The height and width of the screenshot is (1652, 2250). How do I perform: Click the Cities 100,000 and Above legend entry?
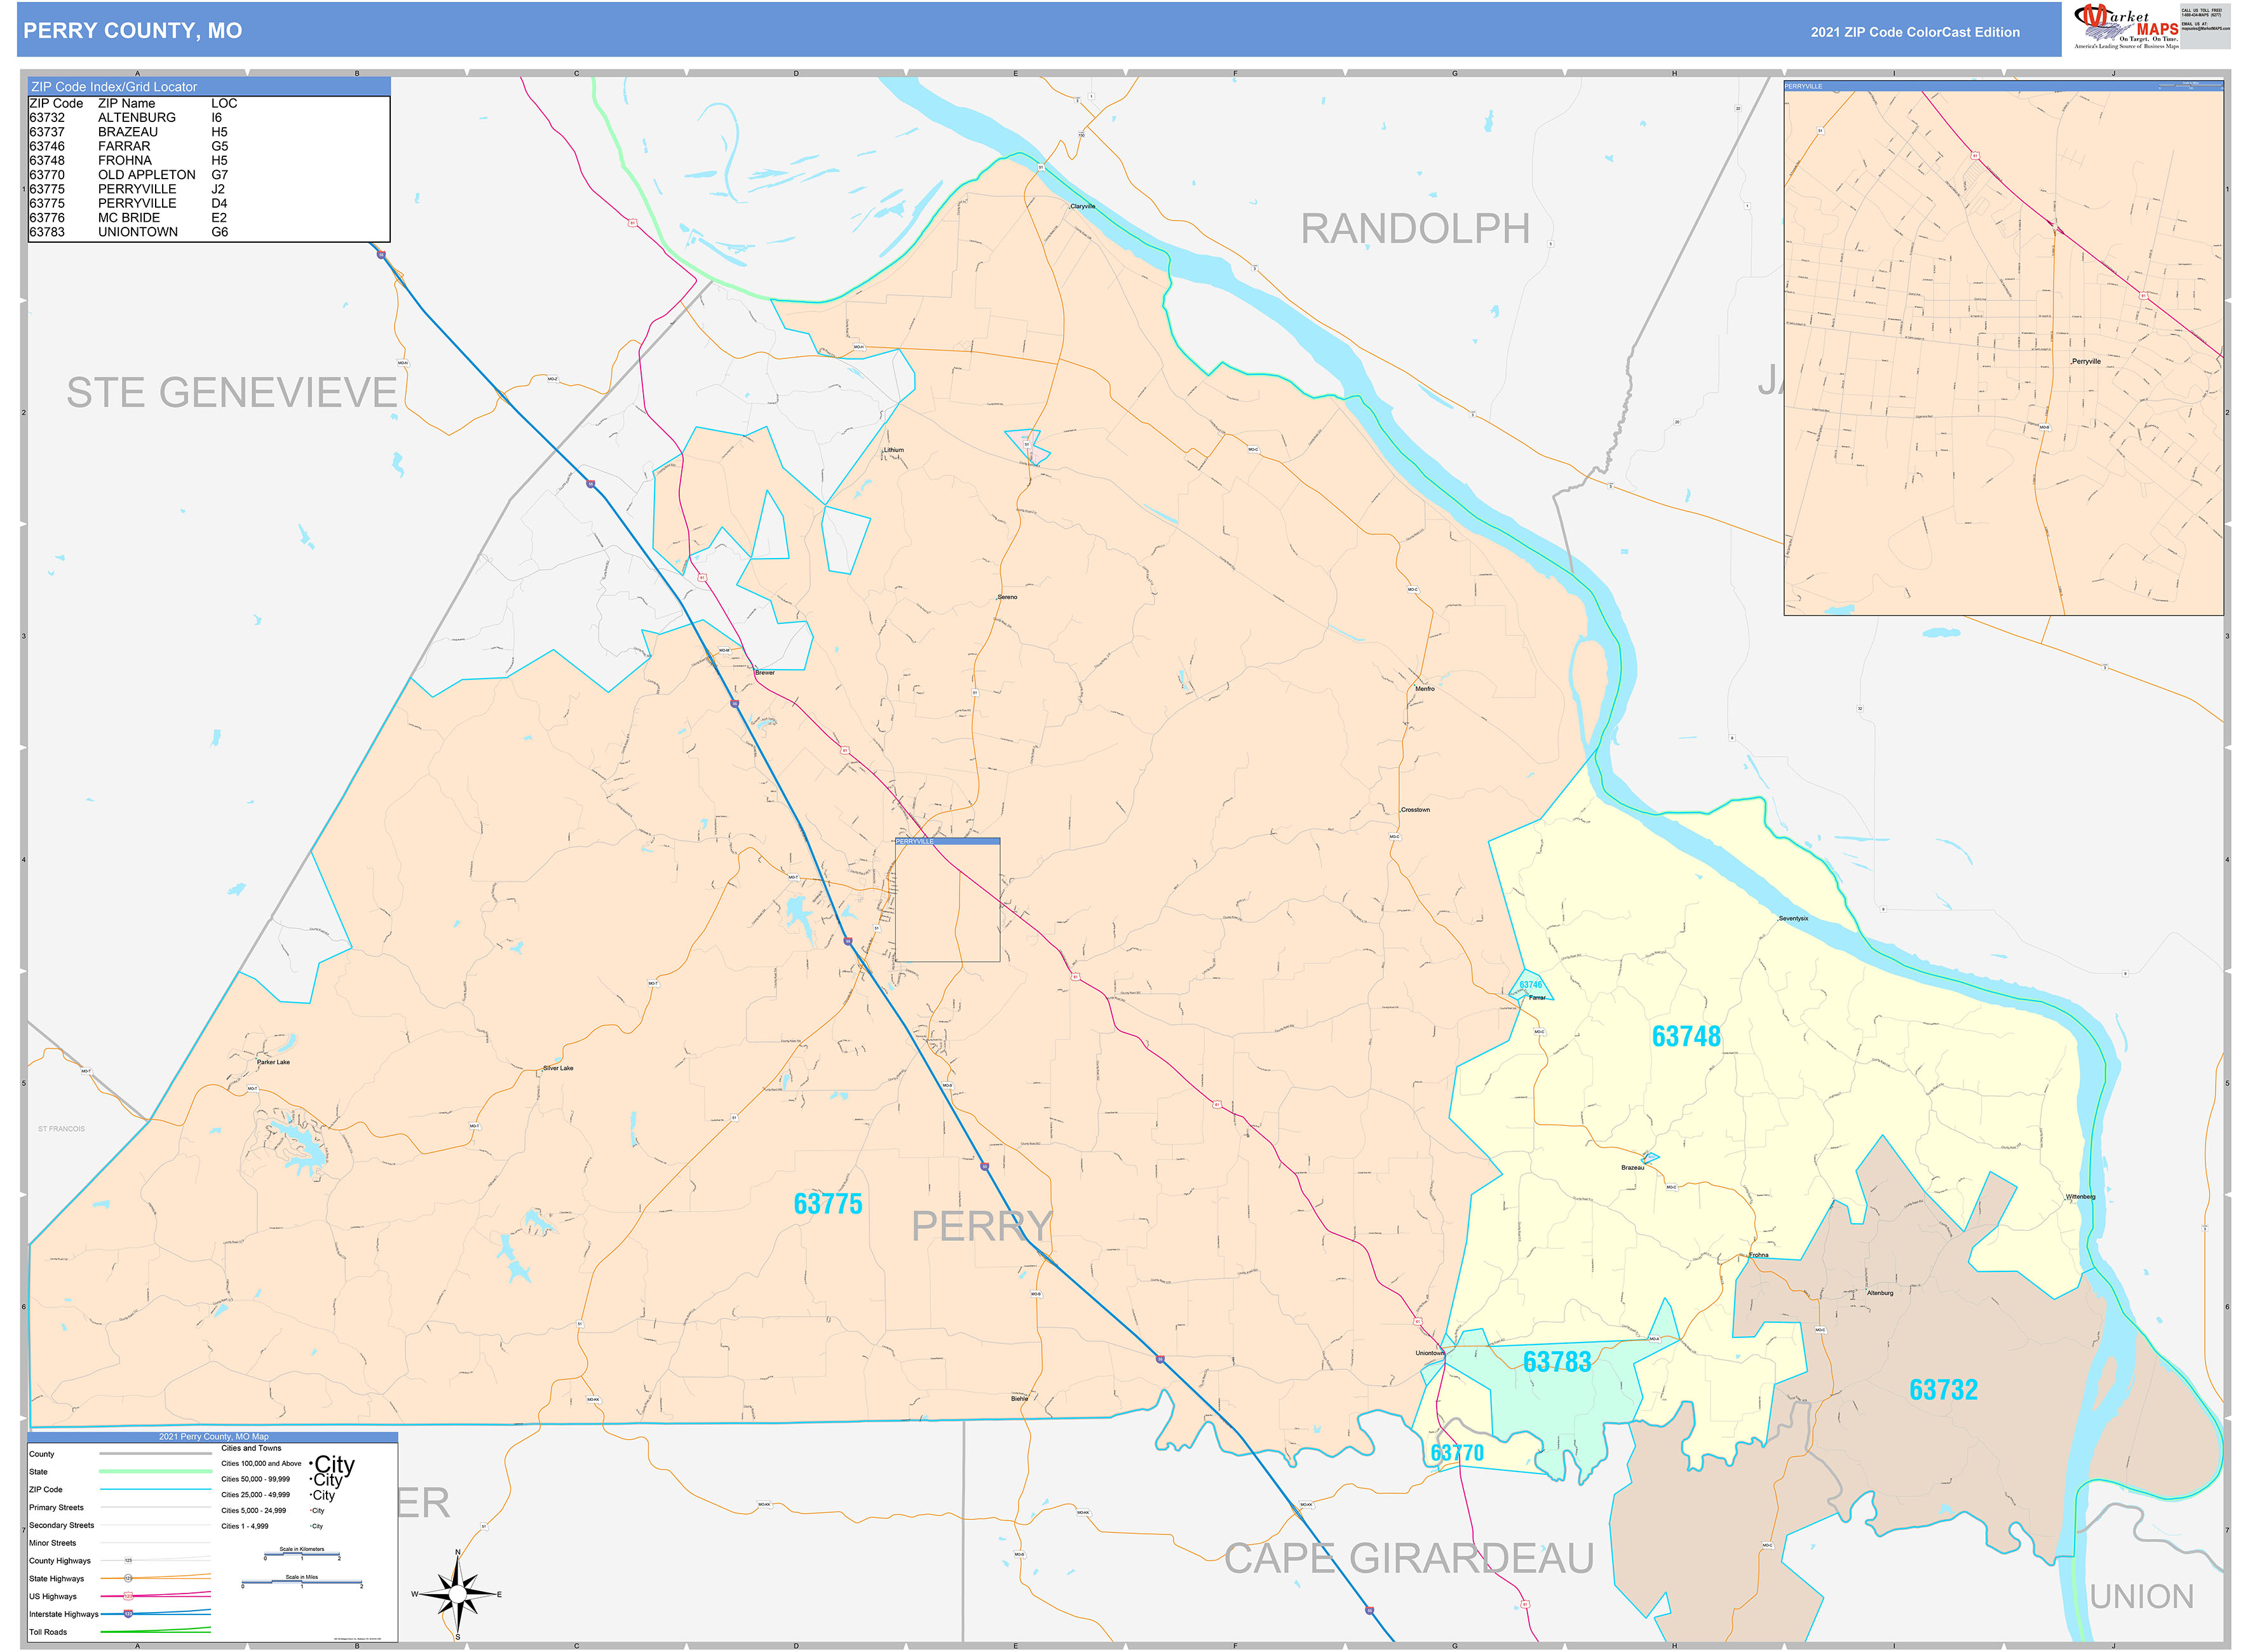coord(261,1463)
